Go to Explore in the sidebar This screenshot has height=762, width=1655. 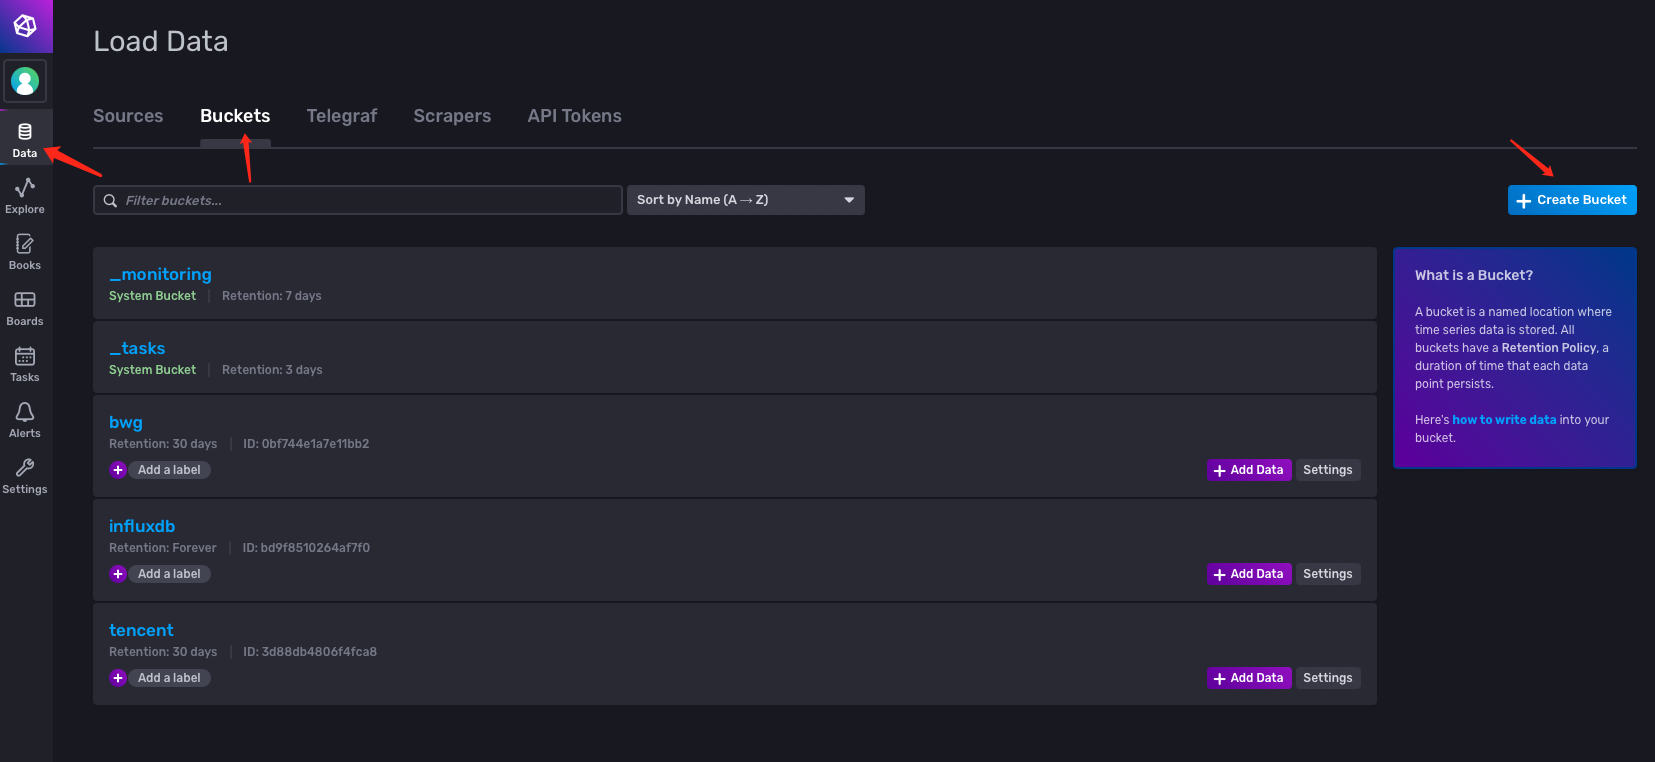(25, 196)
